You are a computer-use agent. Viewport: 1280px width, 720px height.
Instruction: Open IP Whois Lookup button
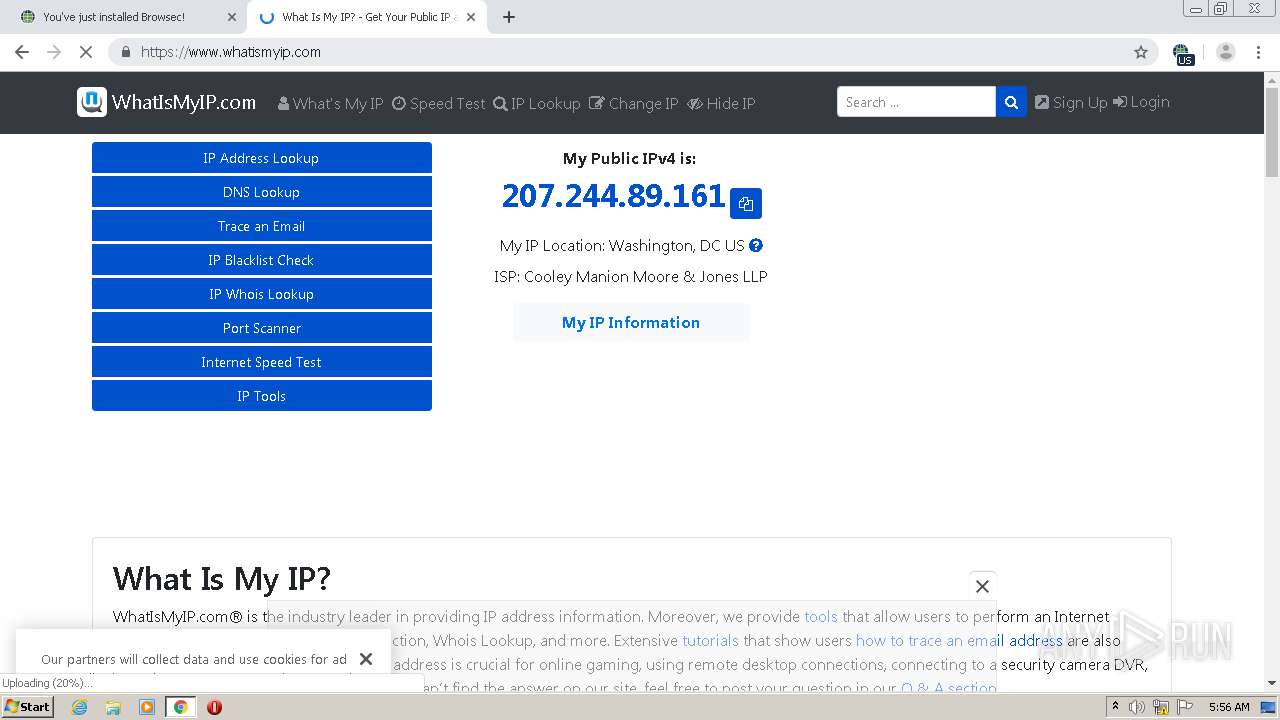262,294
